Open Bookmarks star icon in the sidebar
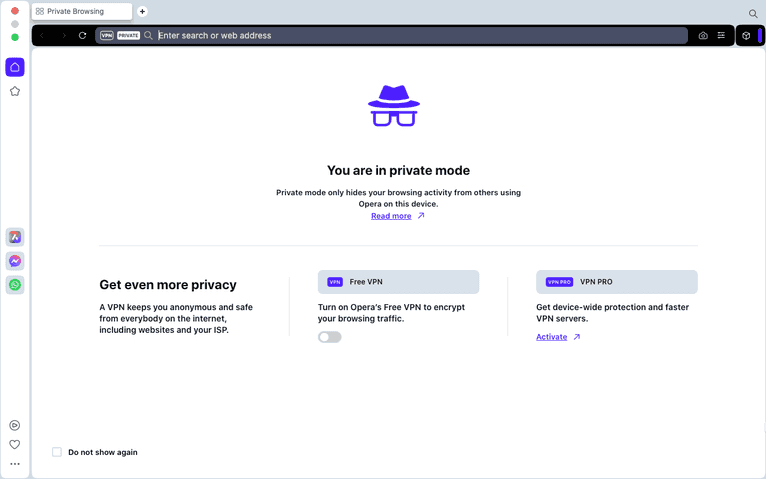Viewport: 766px width, 479px height. tap(15, 91)
